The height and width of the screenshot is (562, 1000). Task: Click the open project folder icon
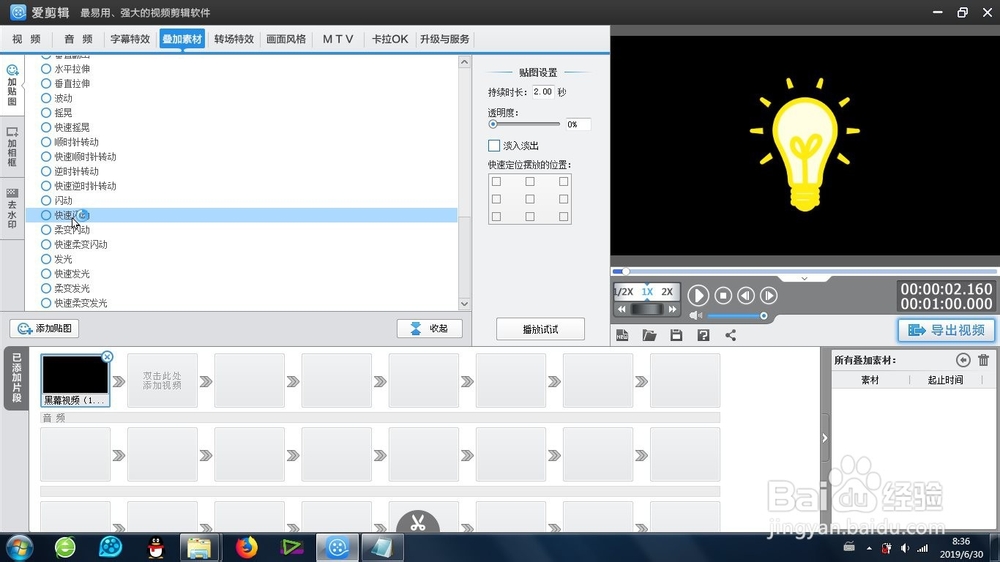[x=649, y=335]
